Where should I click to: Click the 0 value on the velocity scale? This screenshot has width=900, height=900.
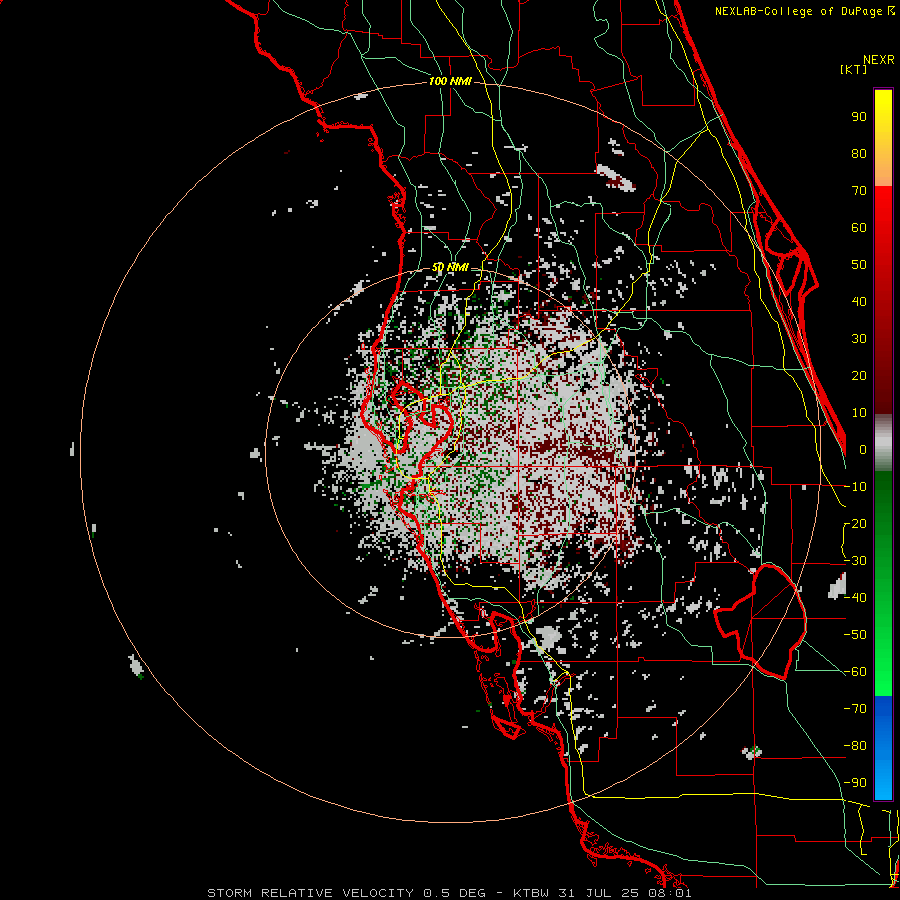(x=863, y=449)
